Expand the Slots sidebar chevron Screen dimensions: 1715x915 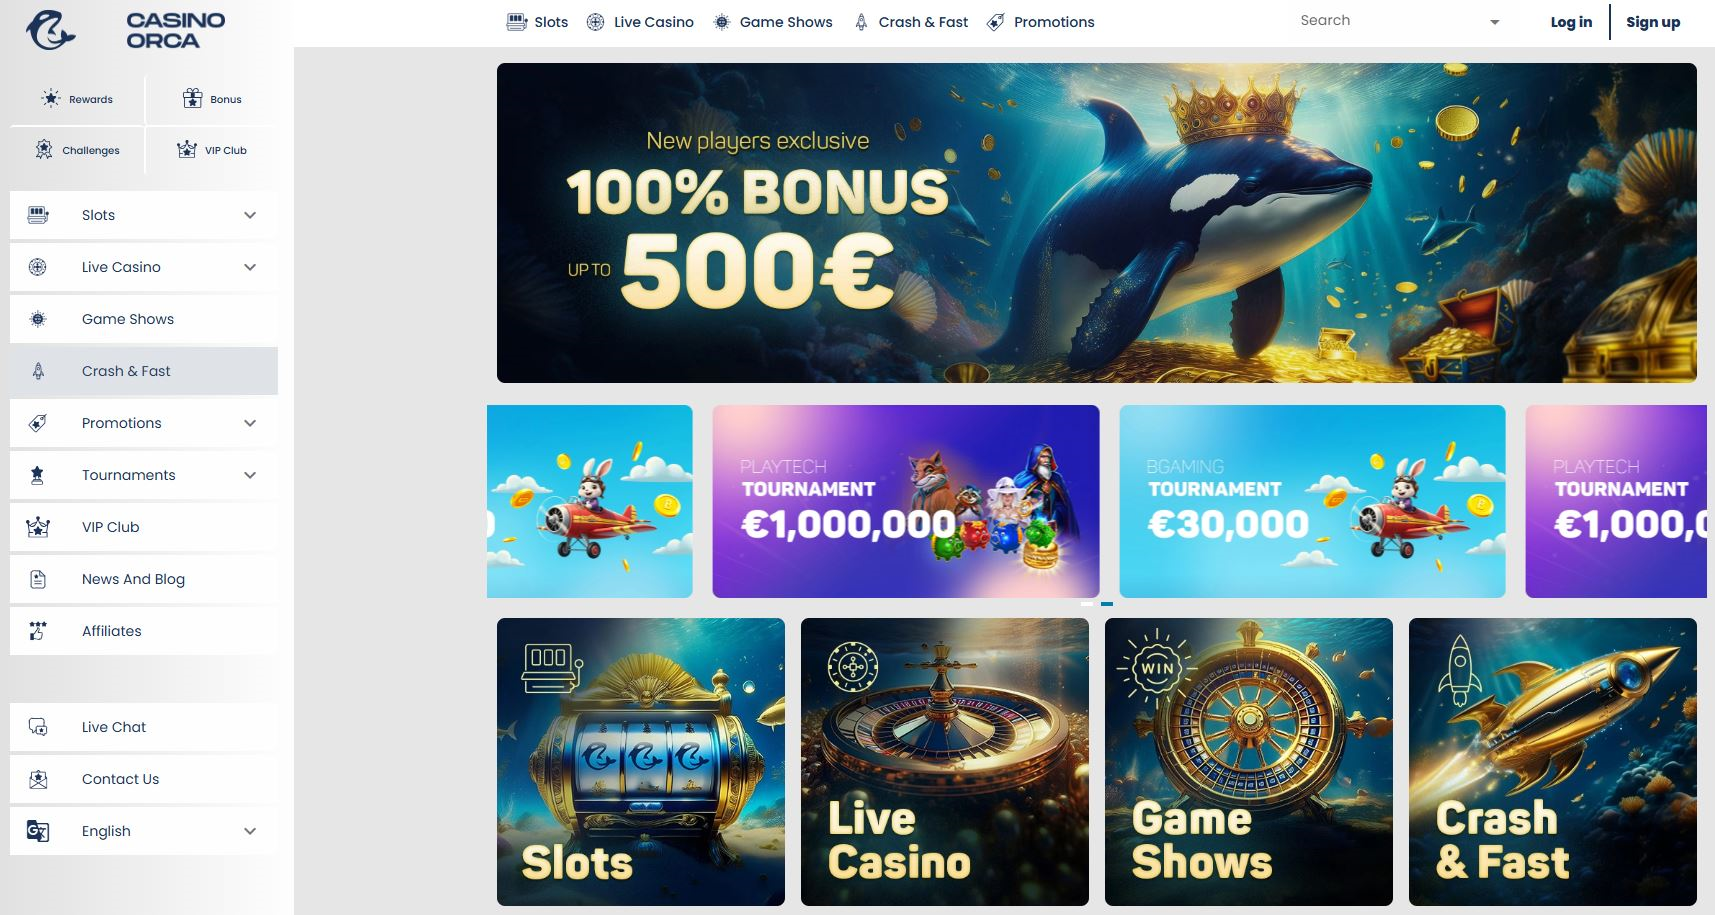(250, 215)
